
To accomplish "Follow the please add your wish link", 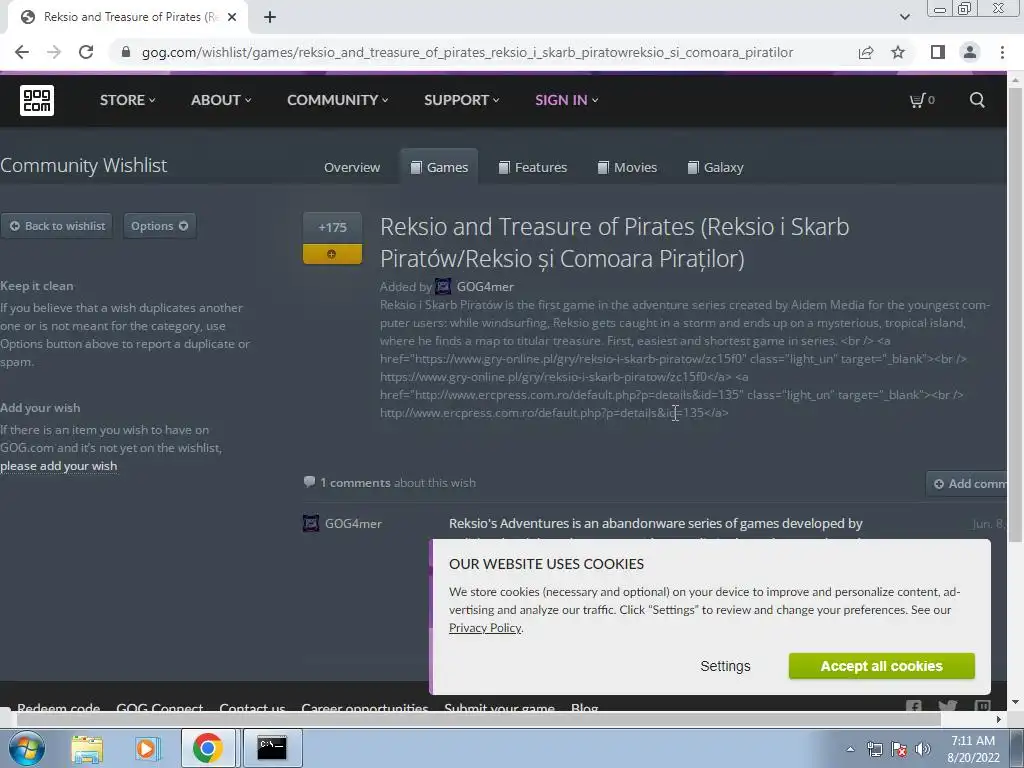I will (x=59, y=466).
